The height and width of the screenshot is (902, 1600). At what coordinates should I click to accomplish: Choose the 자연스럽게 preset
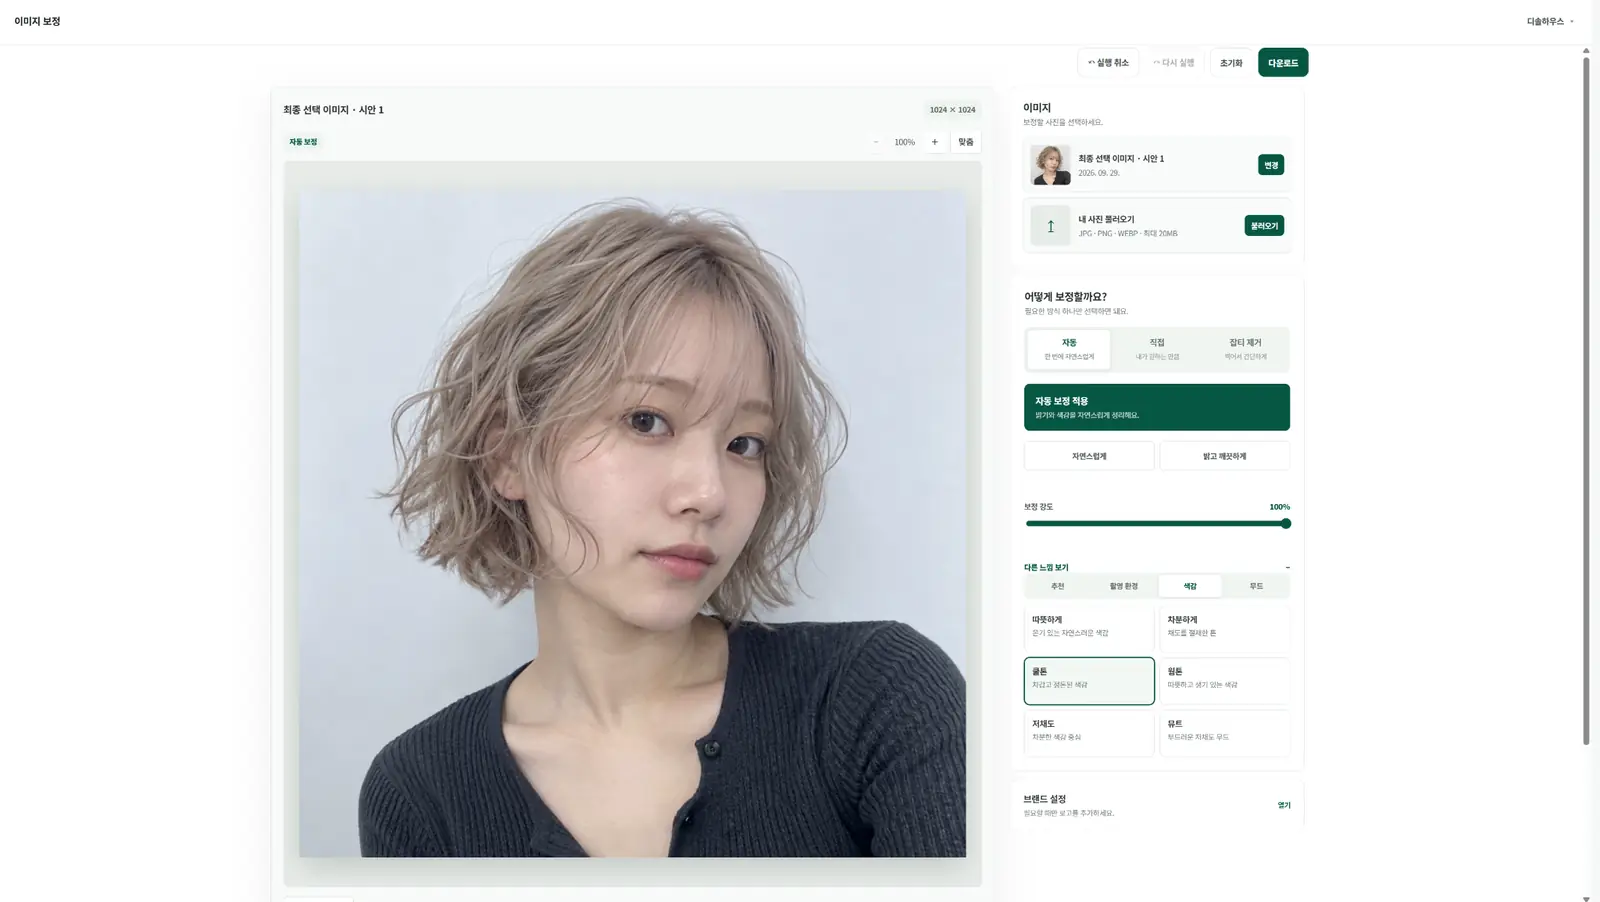(x=1089, y=456)
